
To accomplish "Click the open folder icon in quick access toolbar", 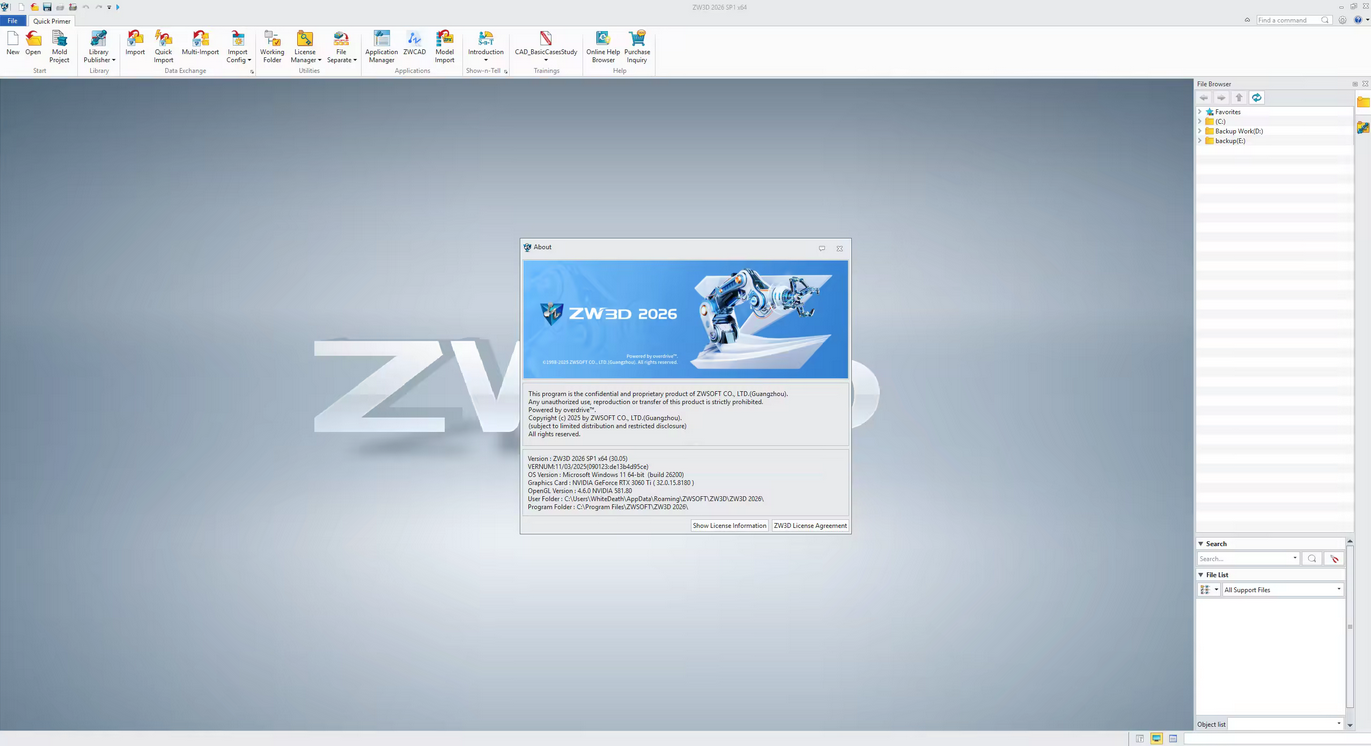I will tap(34, 7).
